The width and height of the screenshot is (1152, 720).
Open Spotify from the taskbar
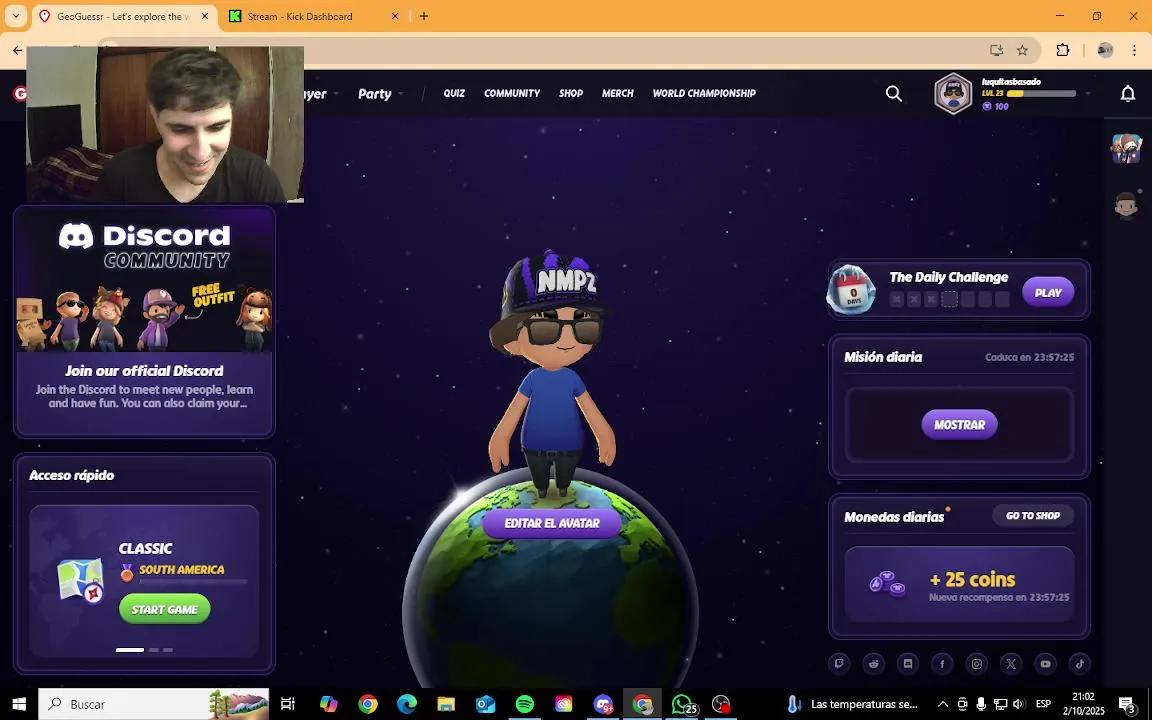click(525, 704)
